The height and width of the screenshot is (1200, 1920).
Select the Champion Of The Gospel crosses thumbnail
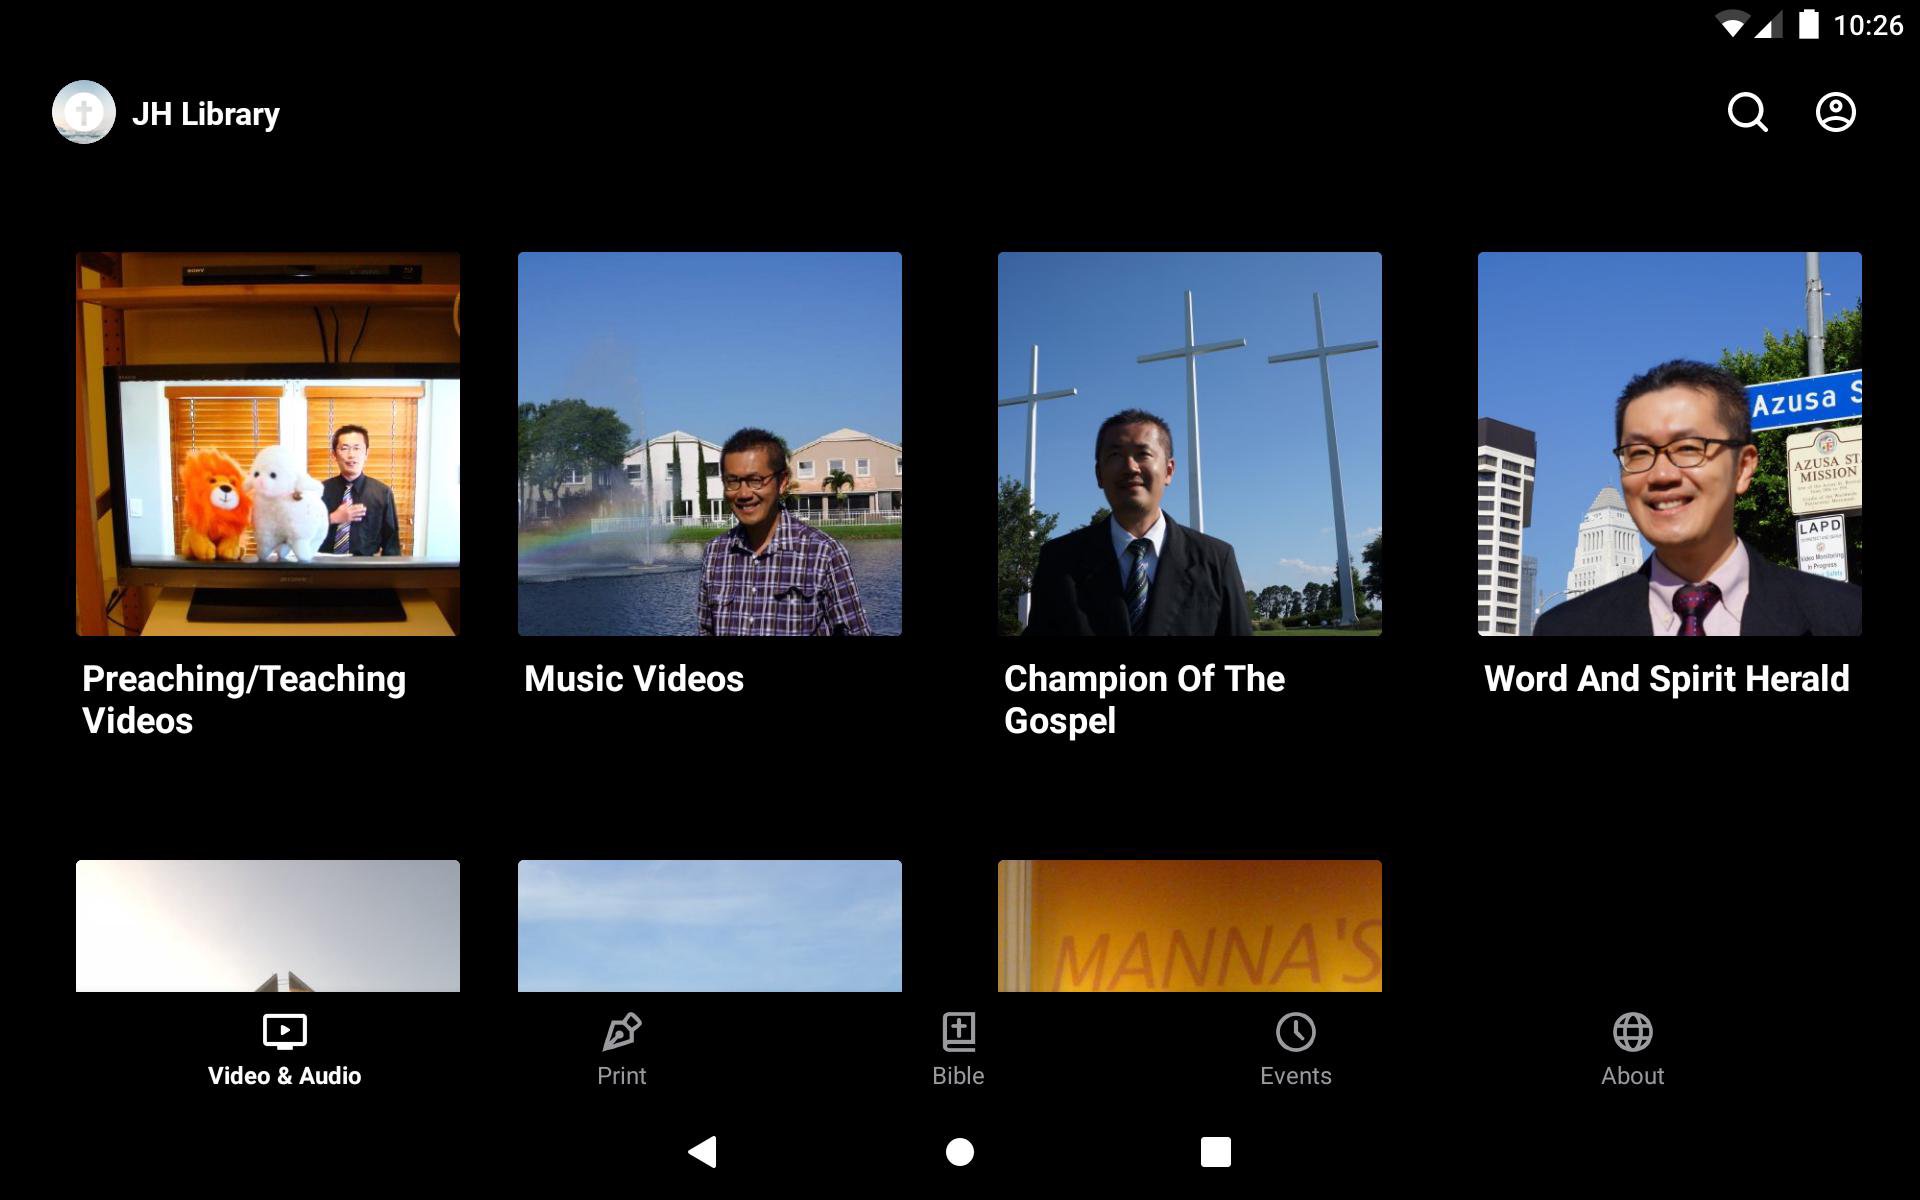coord(1189,443)
